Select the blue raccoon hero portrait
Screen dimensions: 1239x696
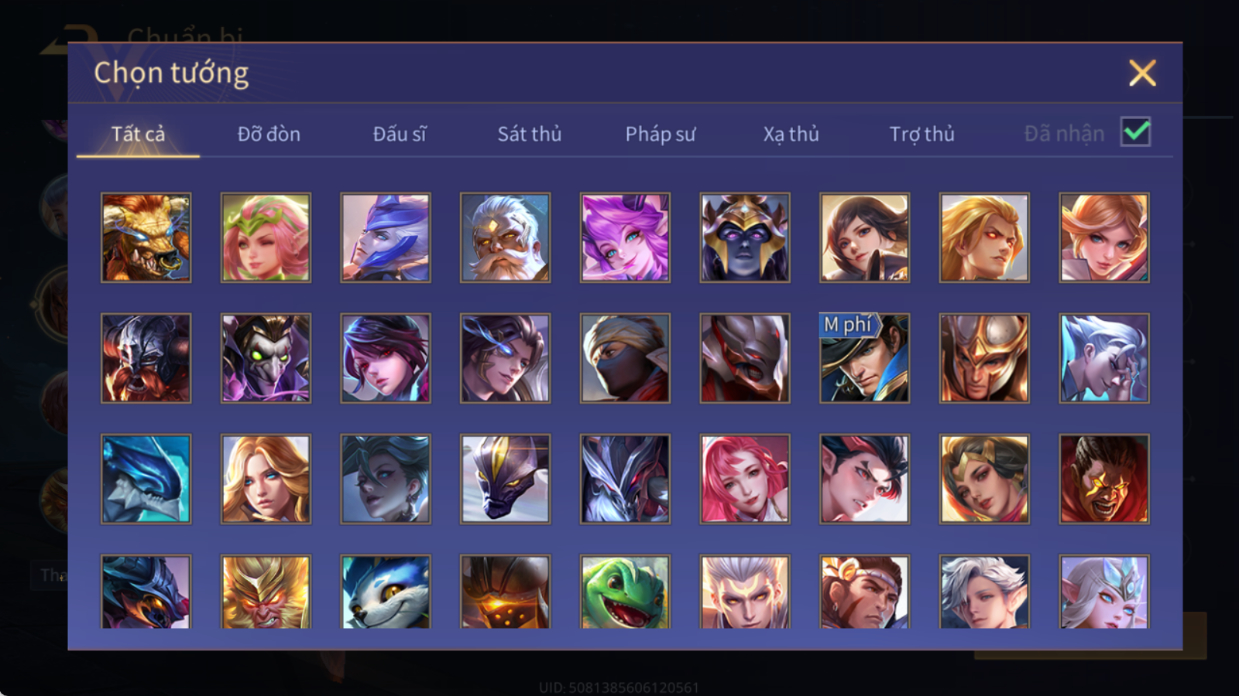click(x=385, y=592)
